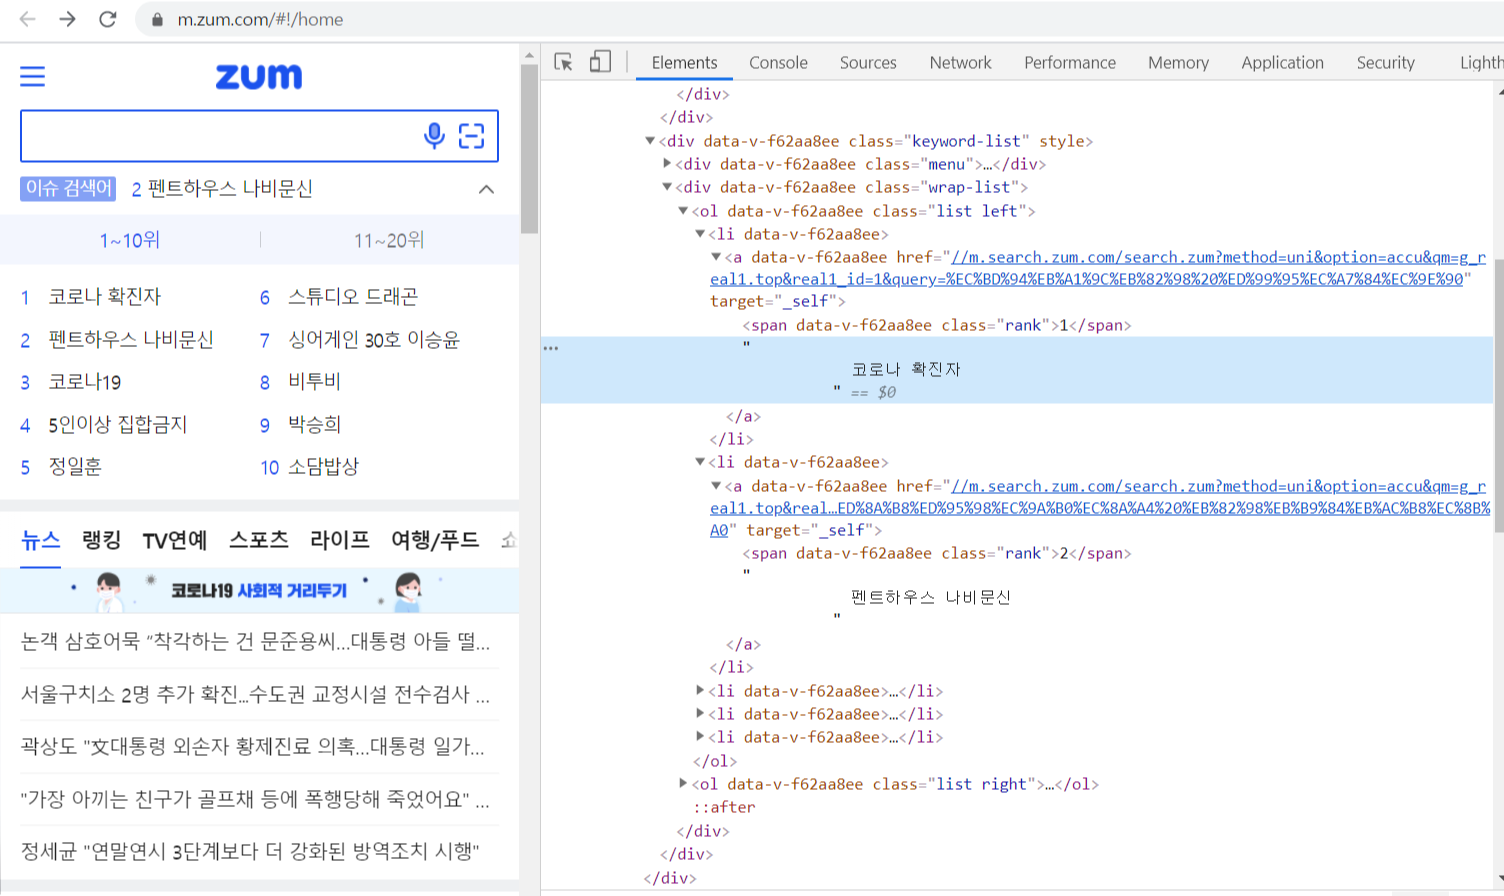Open keyword 코로나19
This screenshot has width=1504, height=896.
[x=85, y=382]
